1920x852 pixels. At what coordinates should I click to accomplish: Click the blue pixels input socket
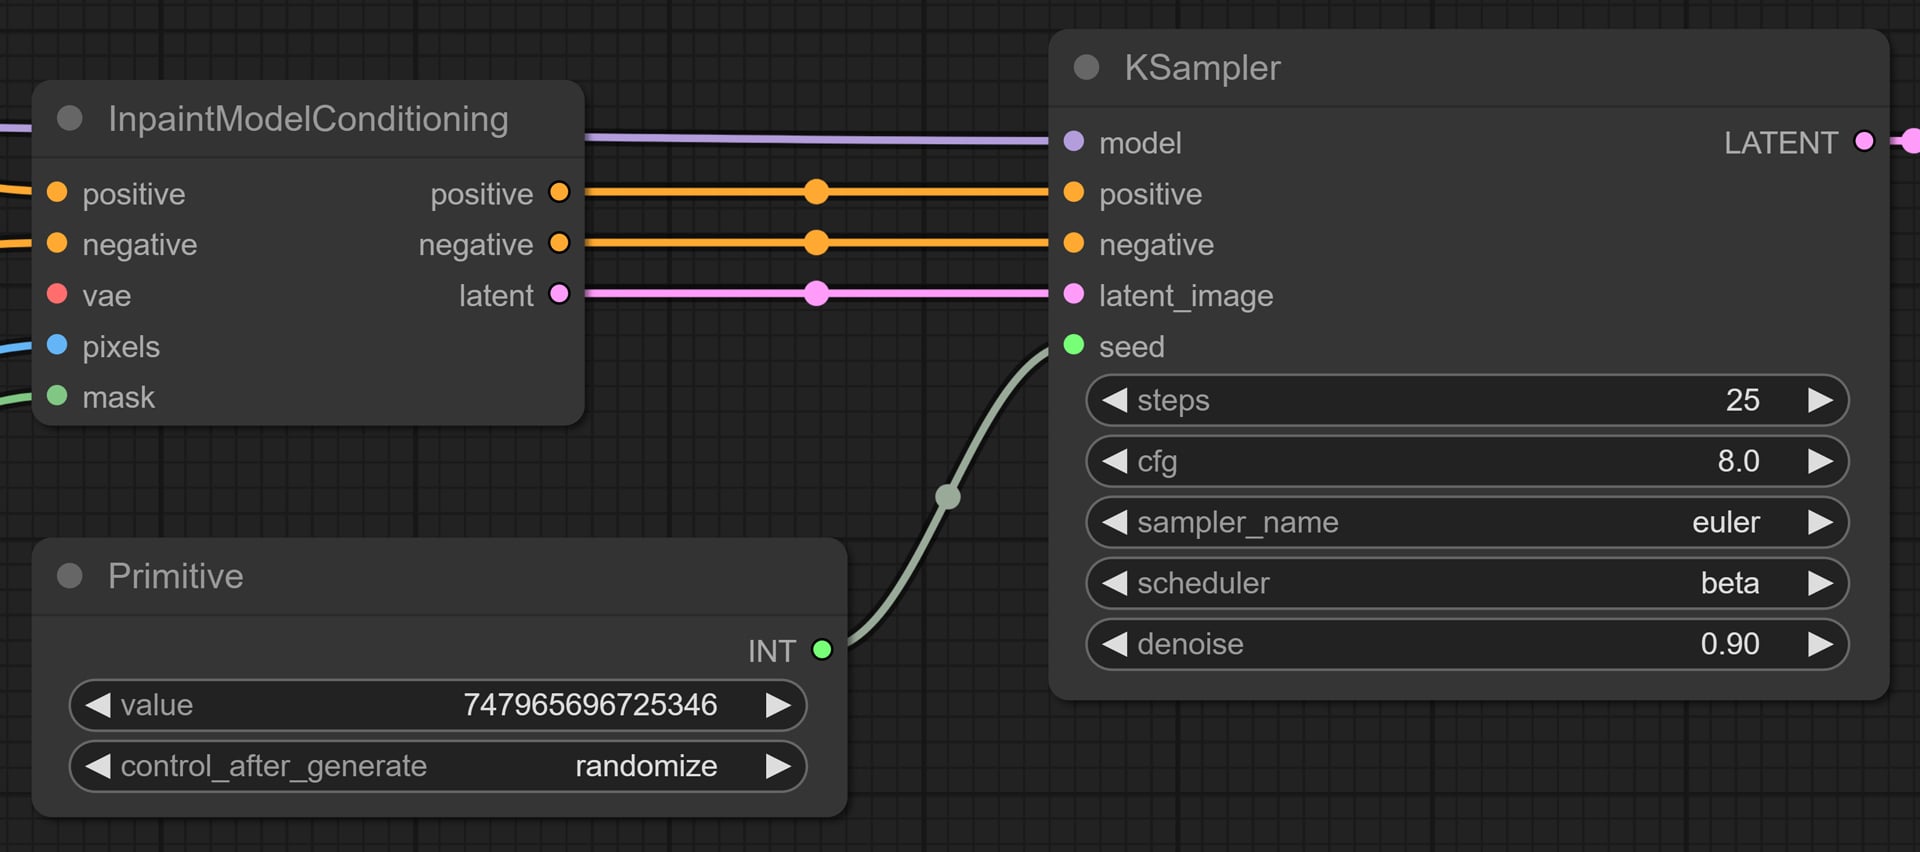pyautogui.click(x=57, y=345)
